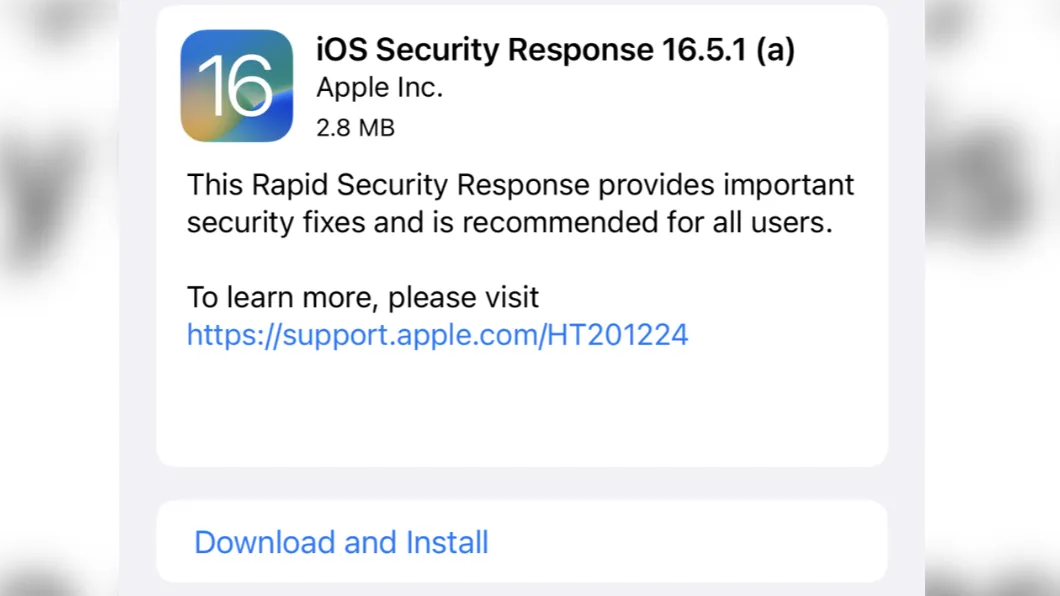Open the support.apple.com/HT201224 link
Screen dimensions: 1060x596
(x=437, y=335)
